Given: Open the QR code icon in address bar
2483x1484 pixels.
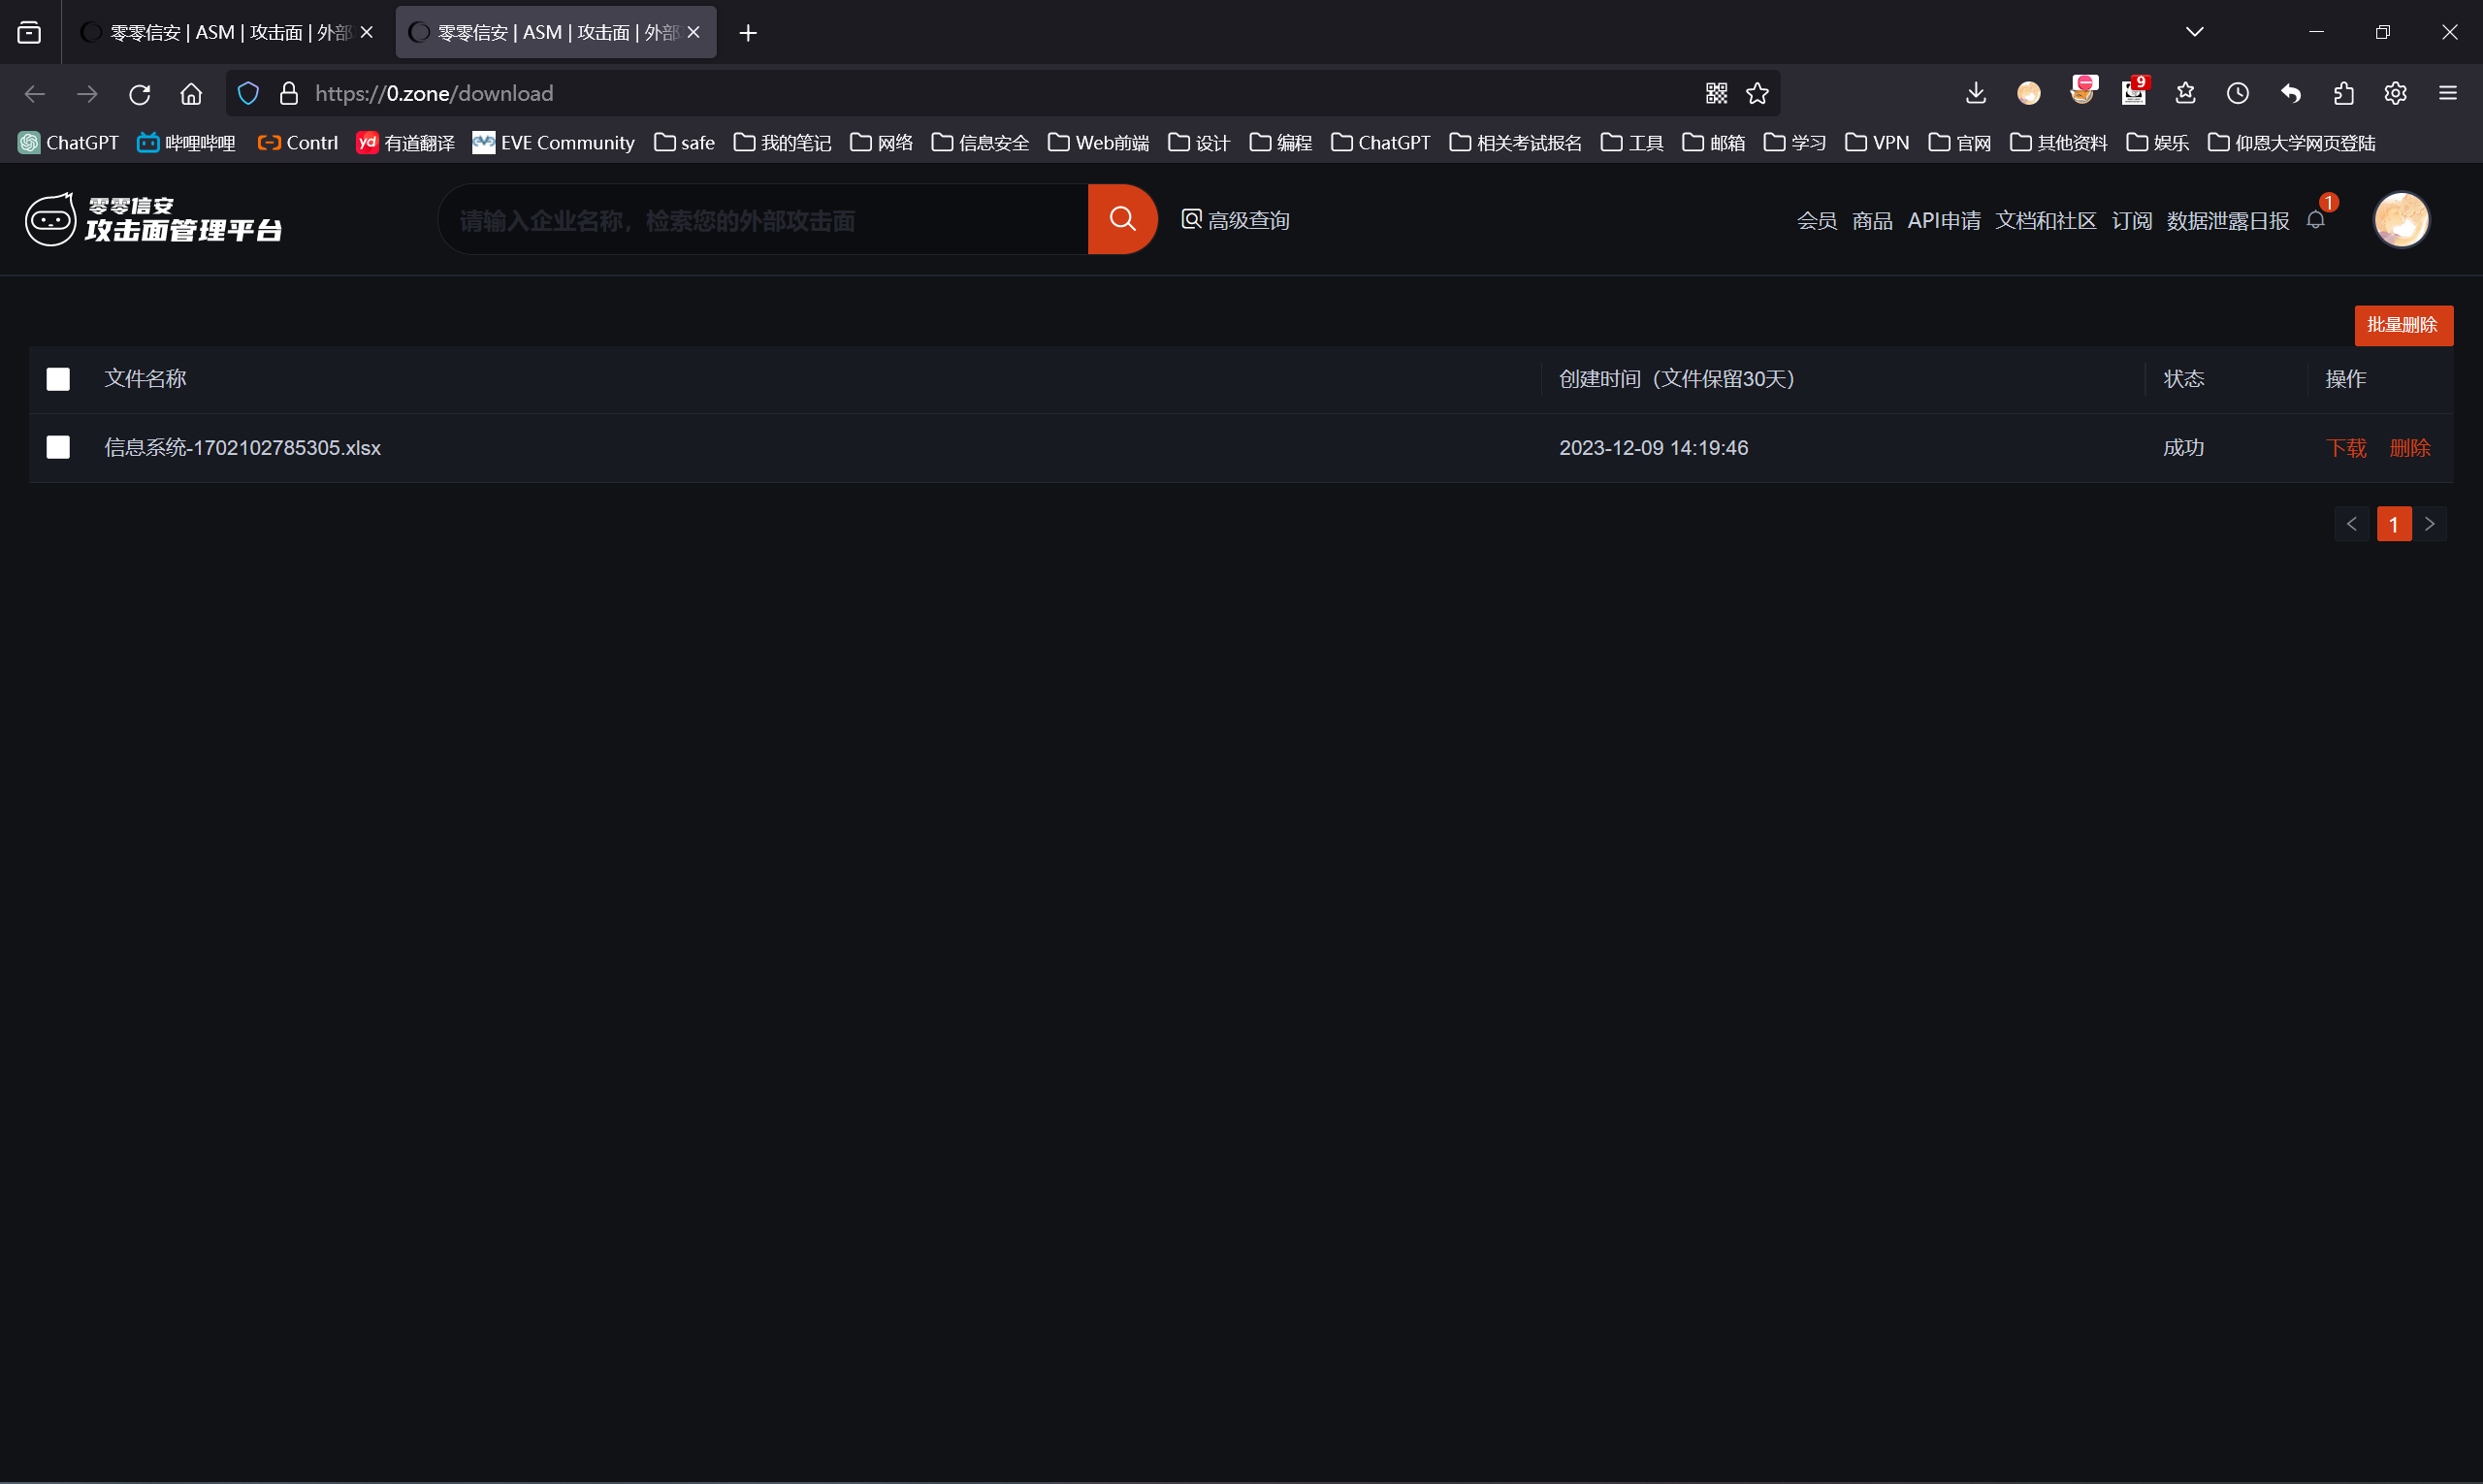Looking at the screenshot, I should pyautogui.click(x=1716, y=94).
